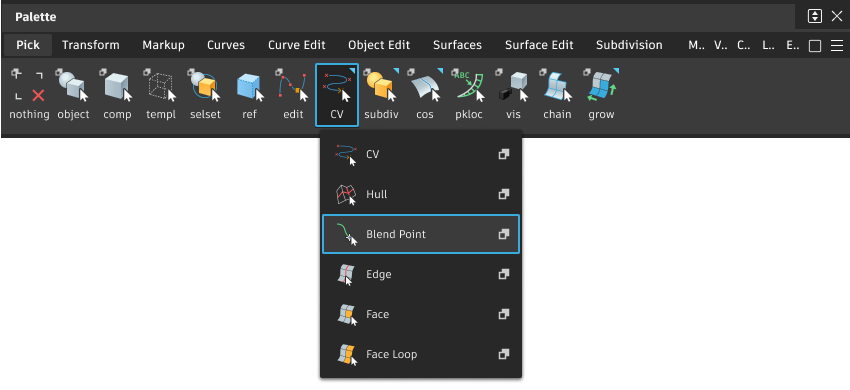This screenshot has width=850, height=390.
Task: Select the Pick edit point tool
Action: click(293, 93)
